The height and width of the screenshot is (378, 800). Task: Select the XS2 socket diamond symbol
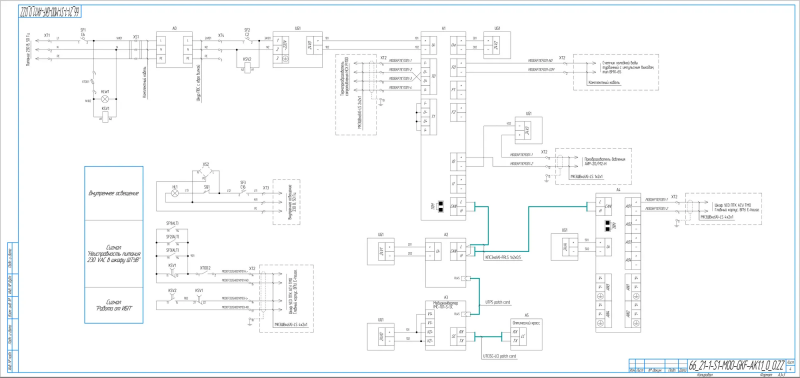[205, 173]
